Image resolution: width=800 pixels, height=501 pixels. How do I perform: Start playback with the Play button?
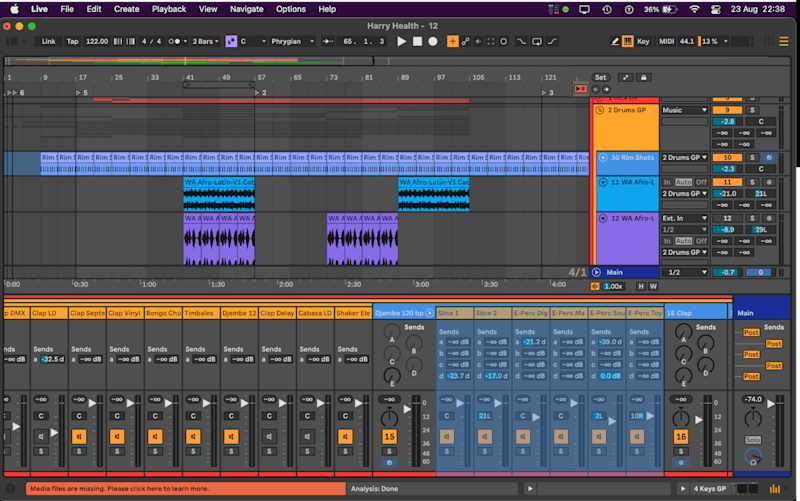(402, 41)
